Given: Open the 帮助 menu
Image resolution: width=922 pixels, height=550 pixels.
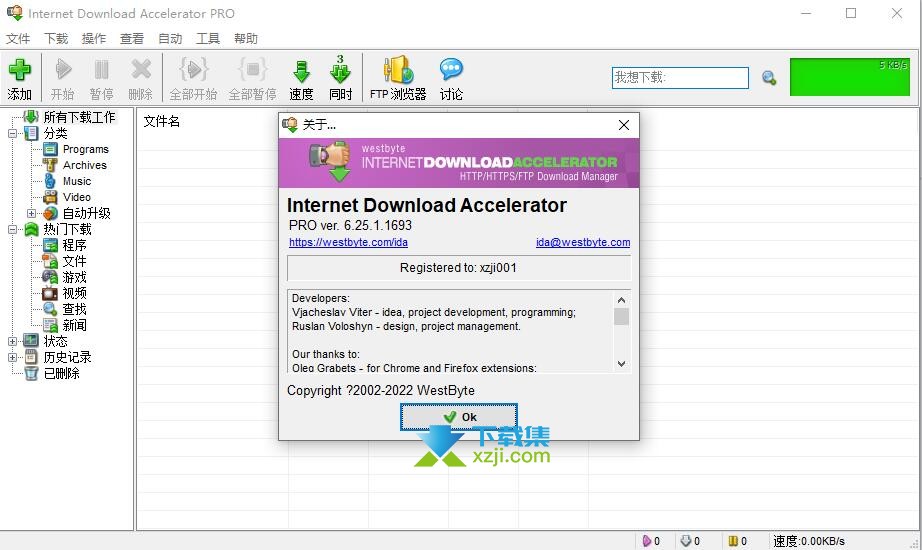Looking at the screenshot, I should click(x=246, y=39).
